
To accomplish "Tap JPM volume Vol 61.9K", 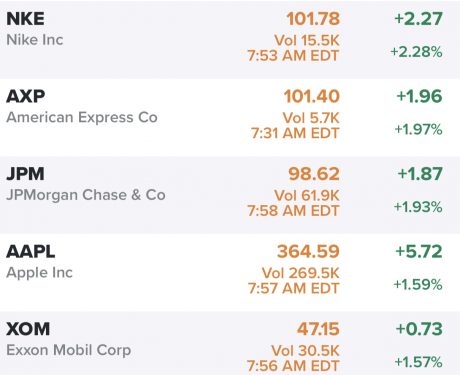I will point(307,196).
